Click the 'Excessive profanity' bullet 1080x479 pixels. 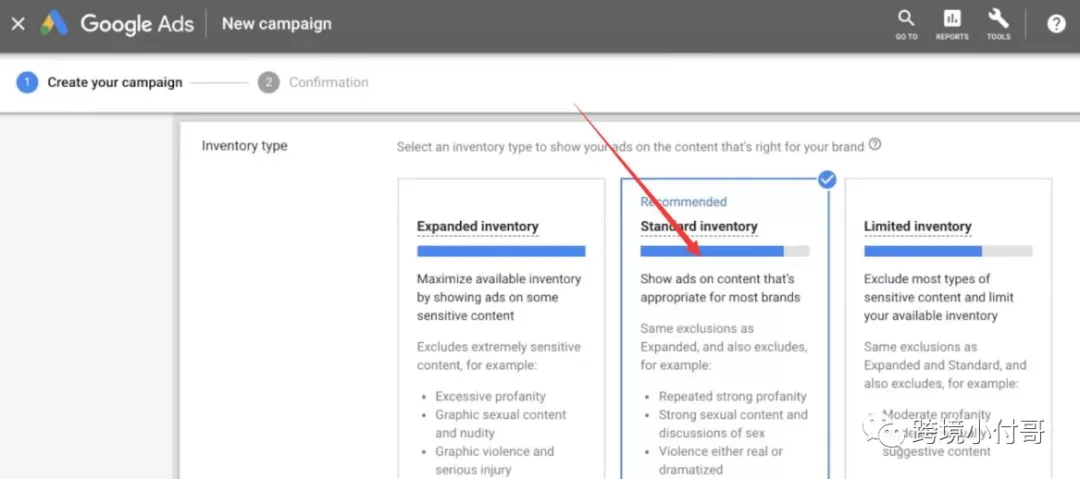tap(490, 396)
